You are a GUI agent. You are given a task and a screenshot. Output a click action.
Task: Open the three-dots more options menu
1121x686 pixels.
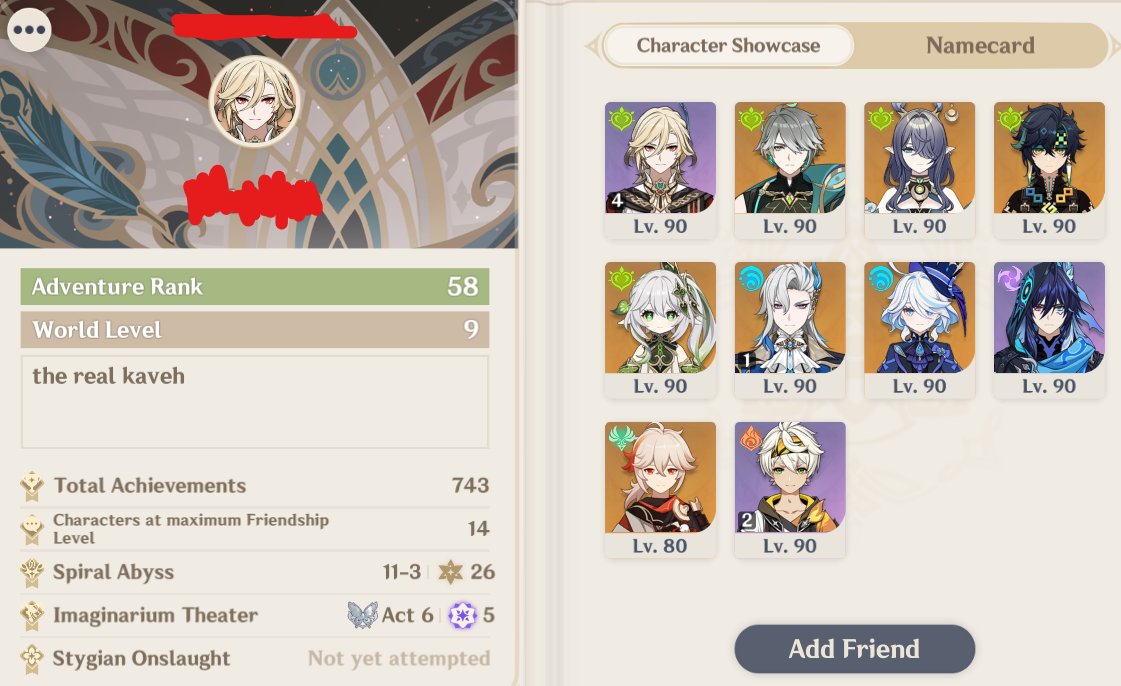pos(29,30)
